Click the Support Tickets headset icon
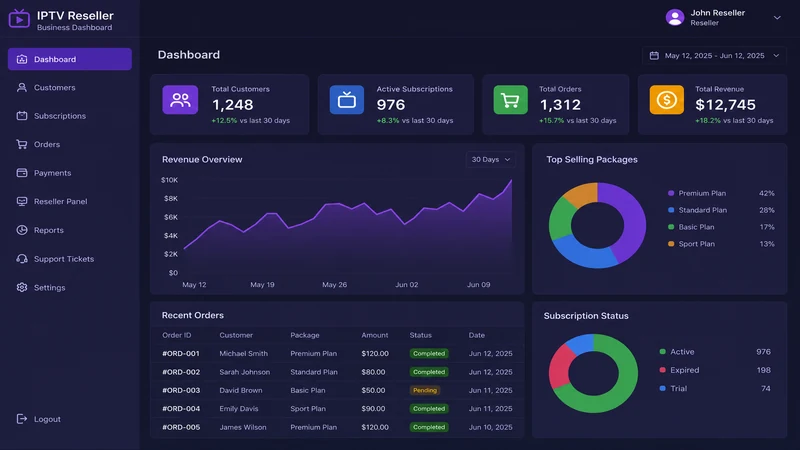Screen dimensions: 800x450 point(21,259)
